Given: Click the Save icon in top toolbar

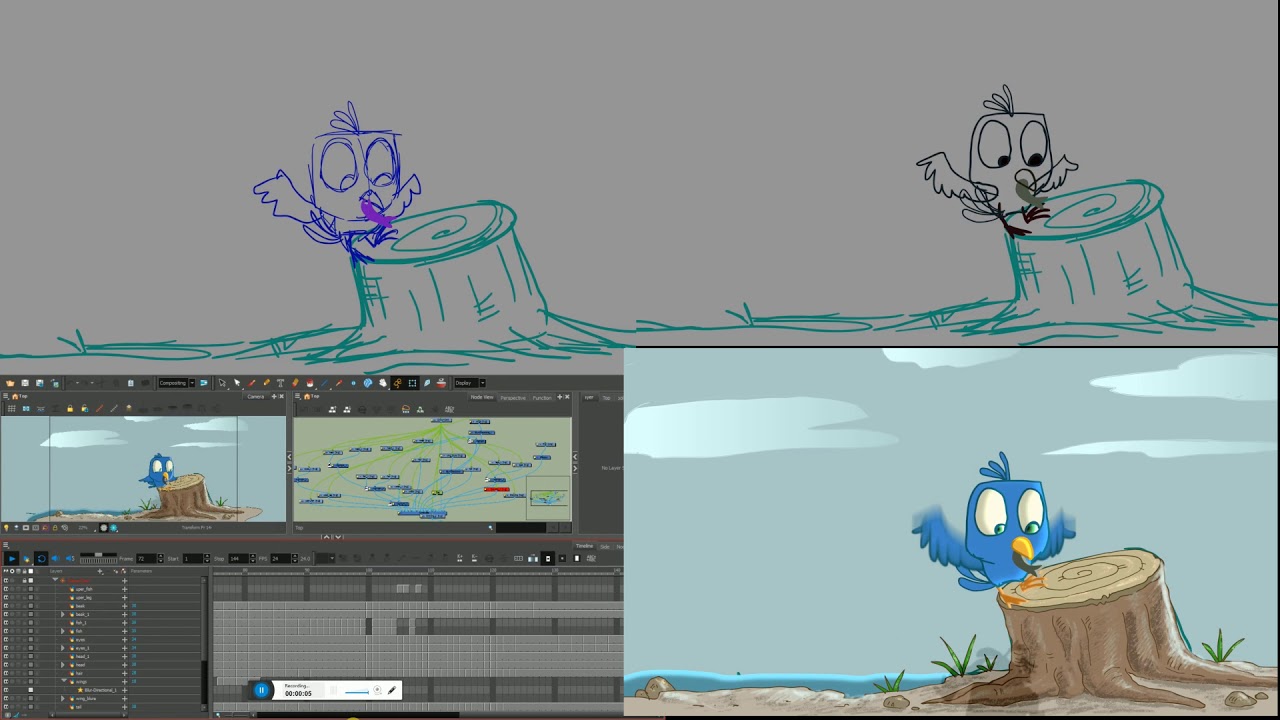Looking at the screenshot, I should [25, 383].
